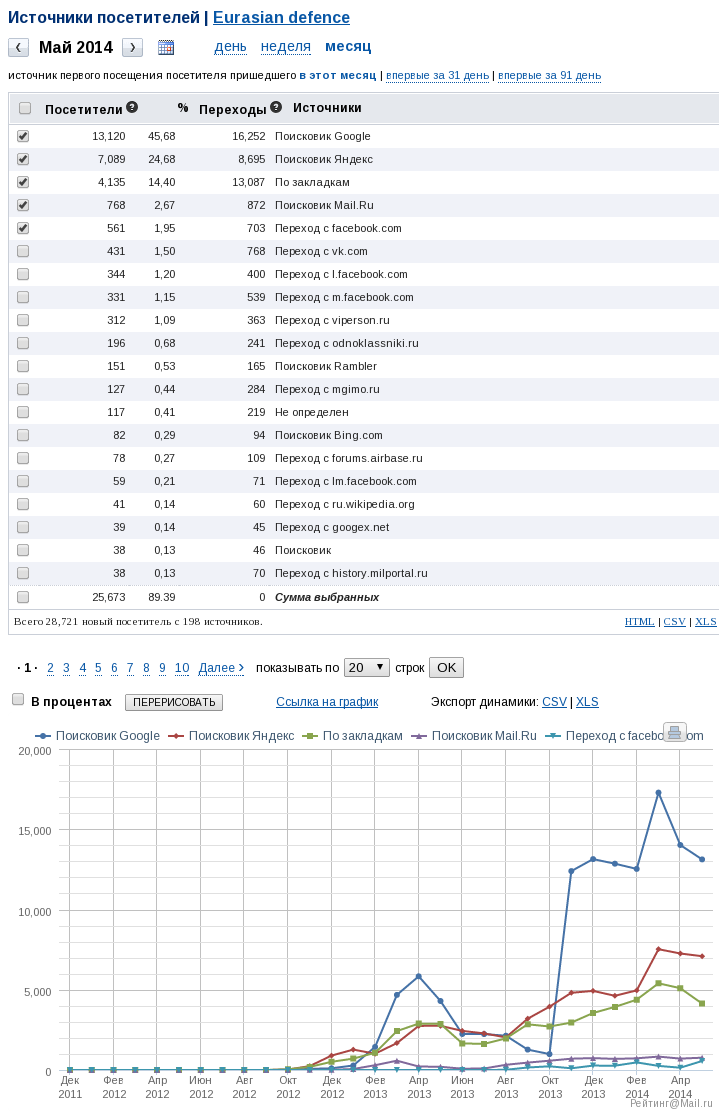Enable the В процентах checkbox
This screenshot has width=719, height=1111.
tap(18, 700)
